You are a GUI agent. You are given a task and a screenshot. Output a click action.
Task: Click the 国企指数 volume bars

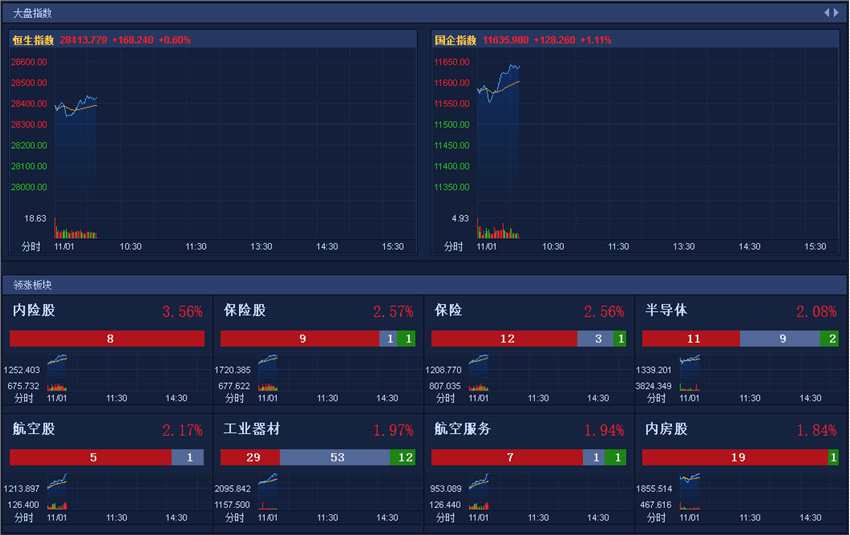tap(498, 229)
